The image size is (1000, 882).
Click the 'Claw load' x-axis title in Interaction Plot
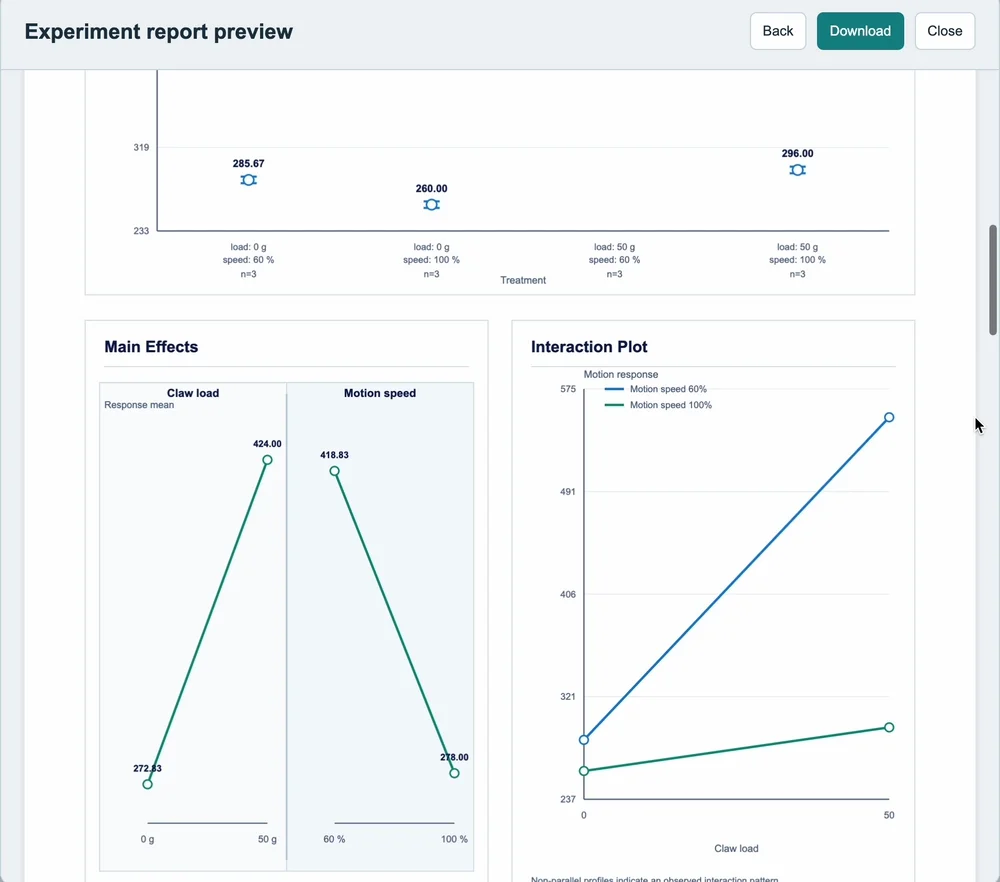pos(736,848)
